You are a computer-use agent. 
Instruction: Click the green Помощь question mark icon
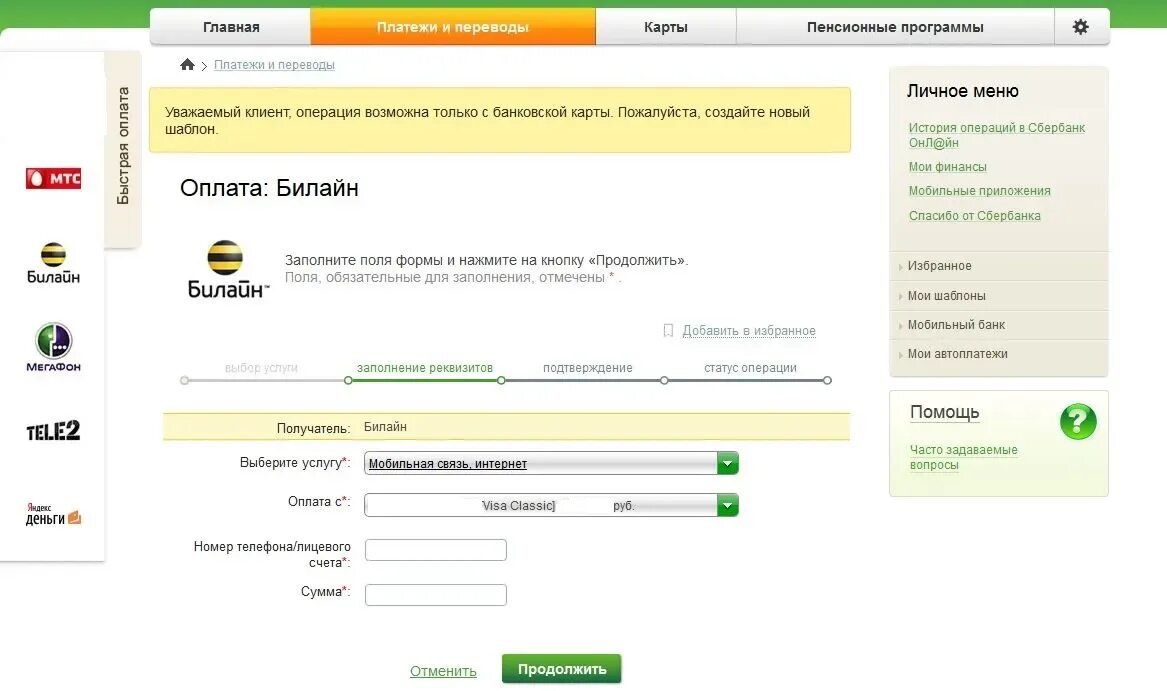1077,422
